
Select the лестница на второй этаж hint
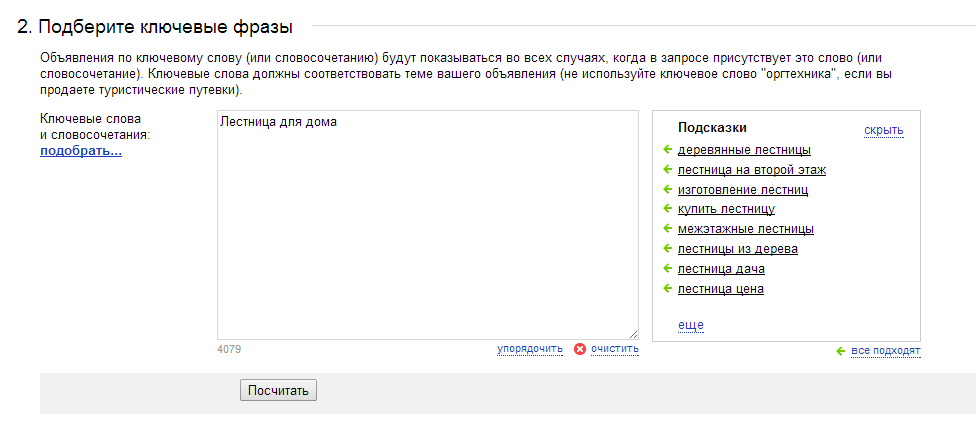pos(752,170)
